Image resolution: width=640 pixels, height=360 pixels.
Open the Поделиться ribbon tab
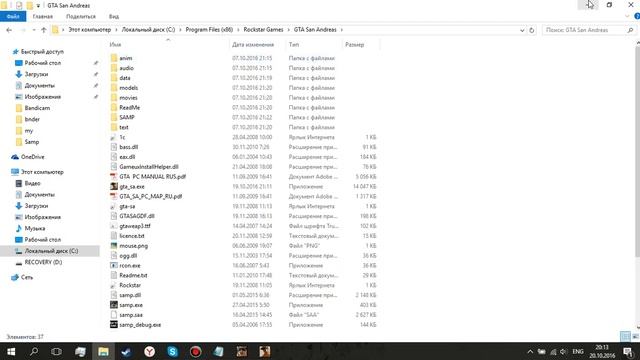[81, 16]
